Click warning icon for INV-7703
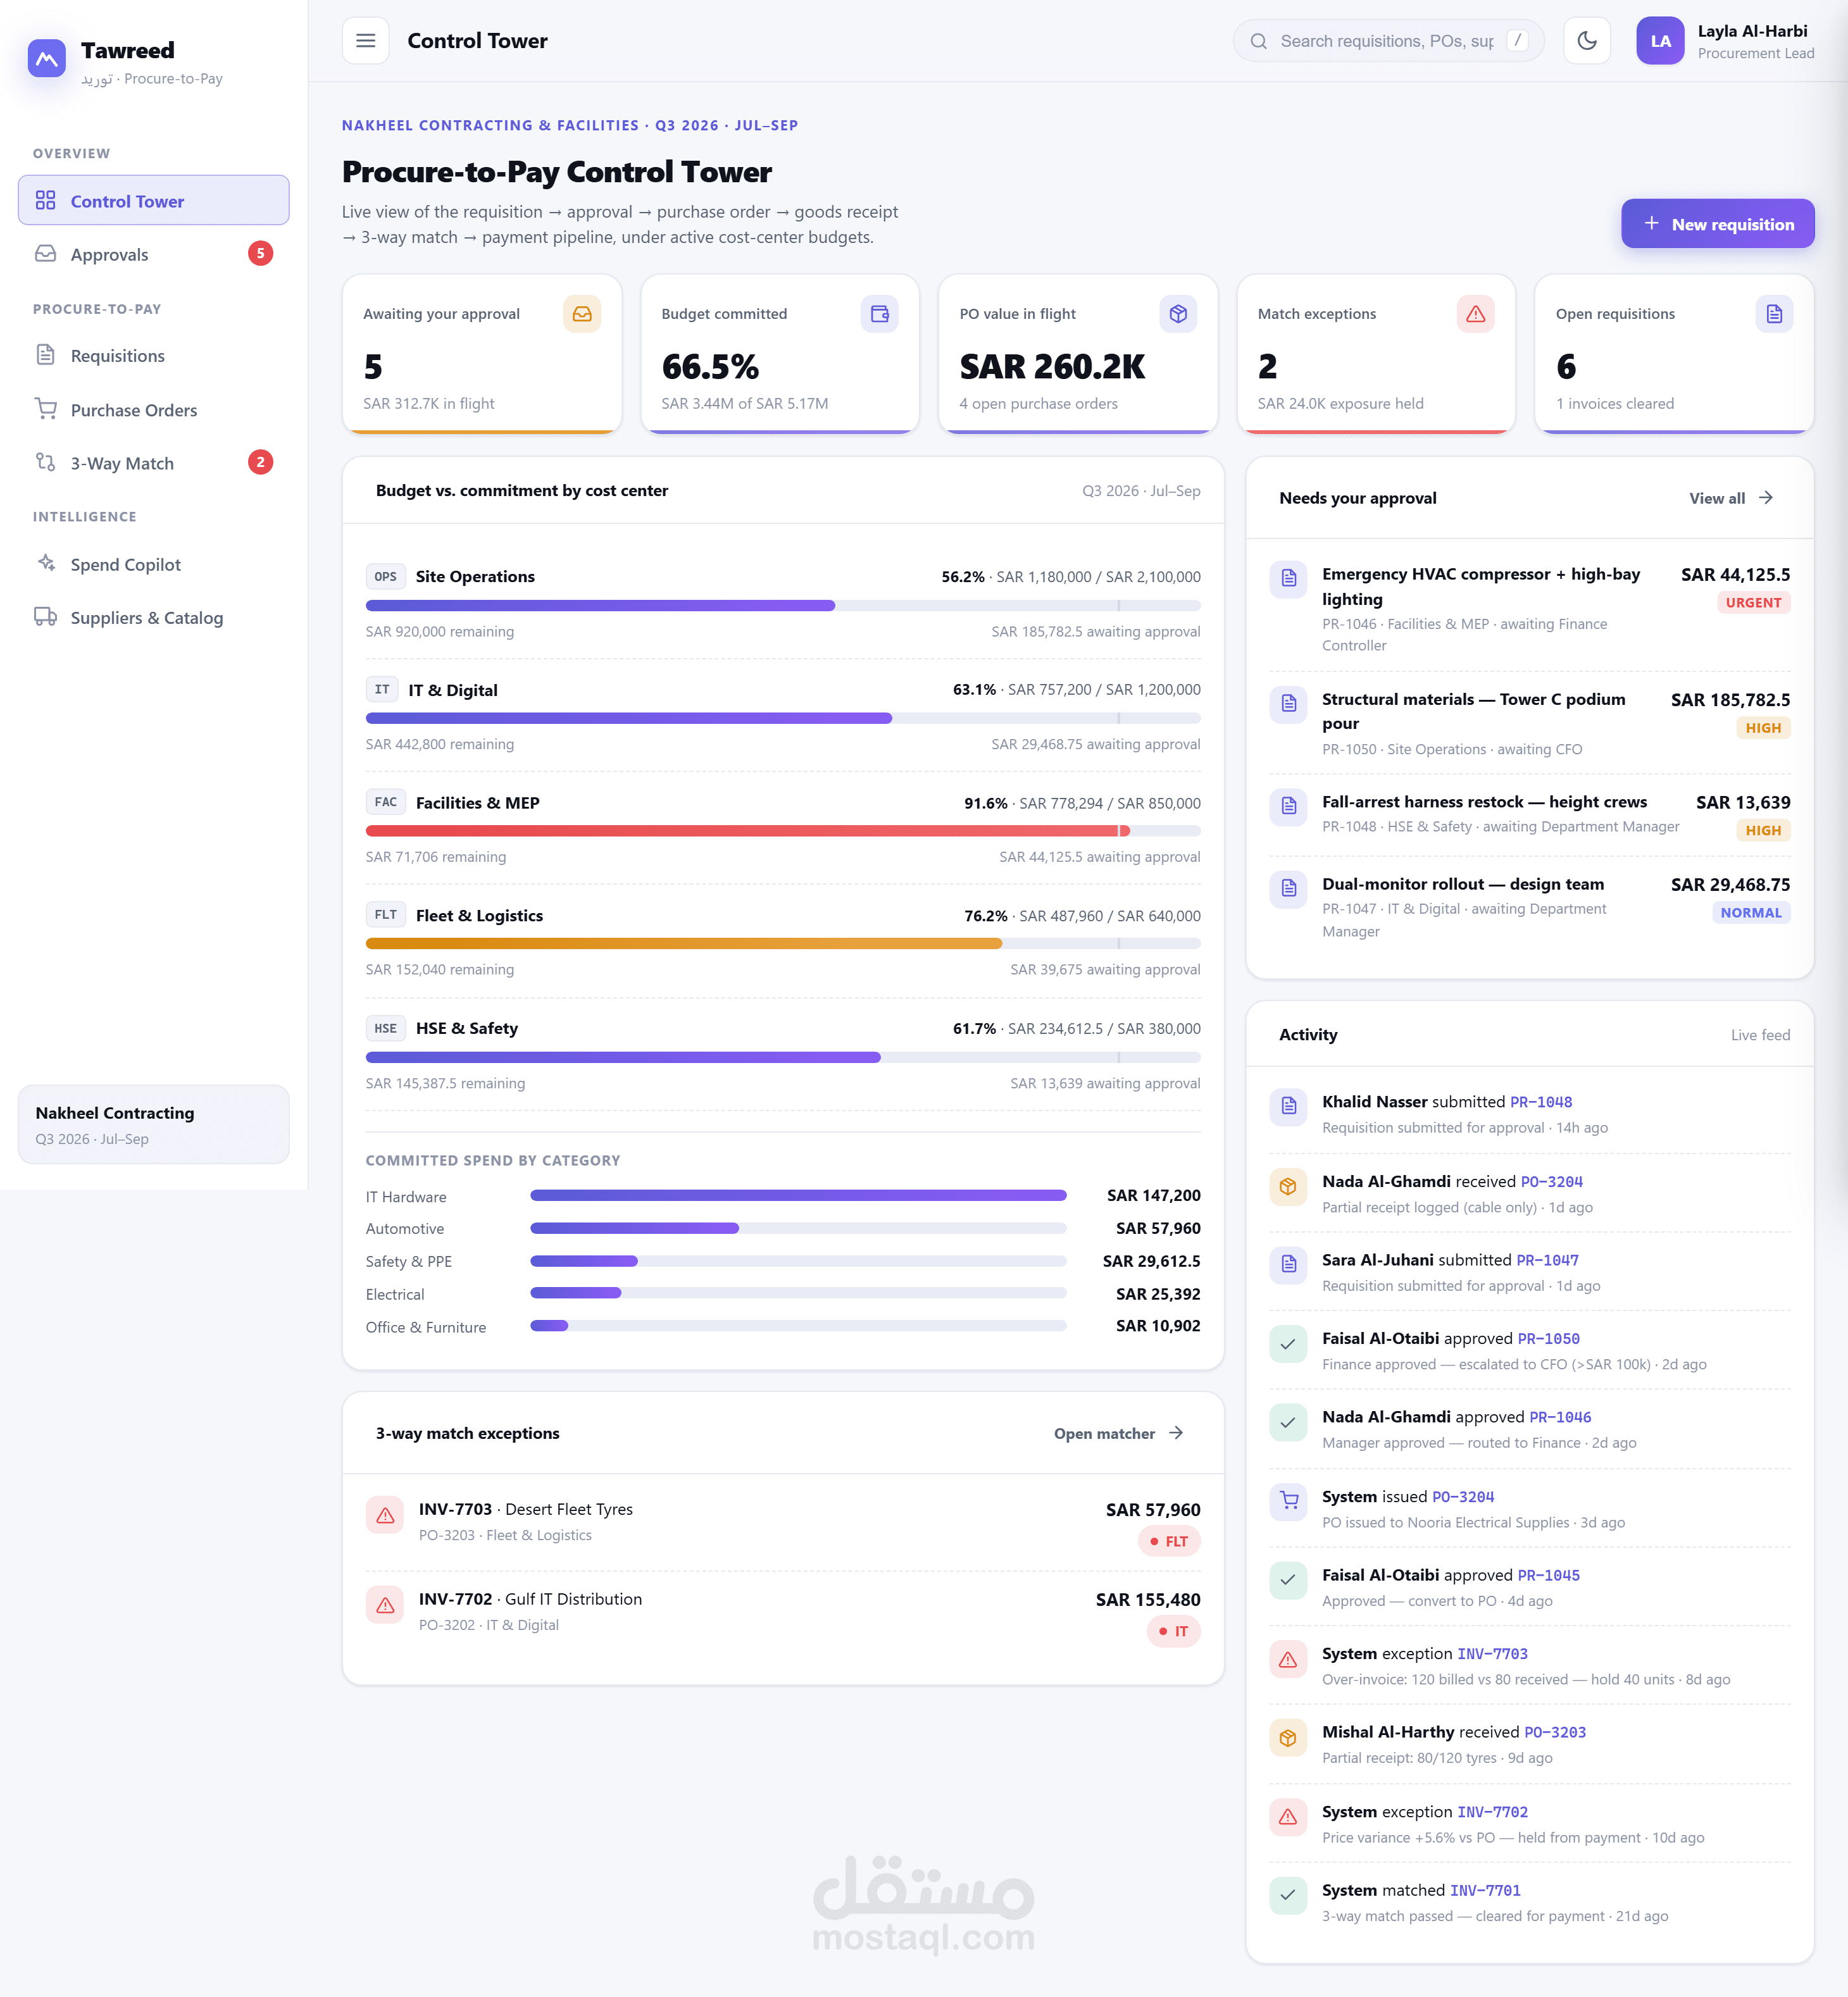The width and height of the screenshot is (1848, 1997). 384,1516
